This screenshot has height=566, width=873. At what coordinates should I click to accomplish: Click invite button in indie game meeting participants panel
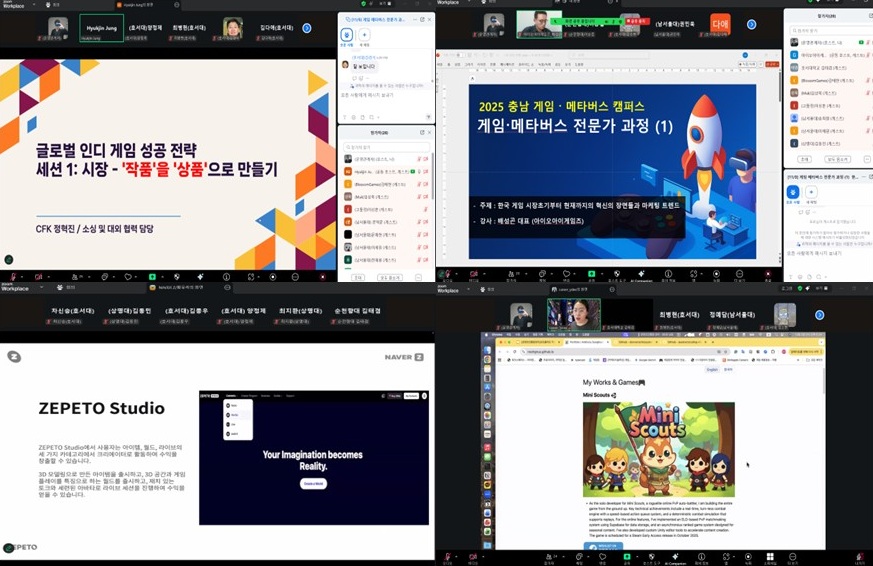click(x=358, y=277)
